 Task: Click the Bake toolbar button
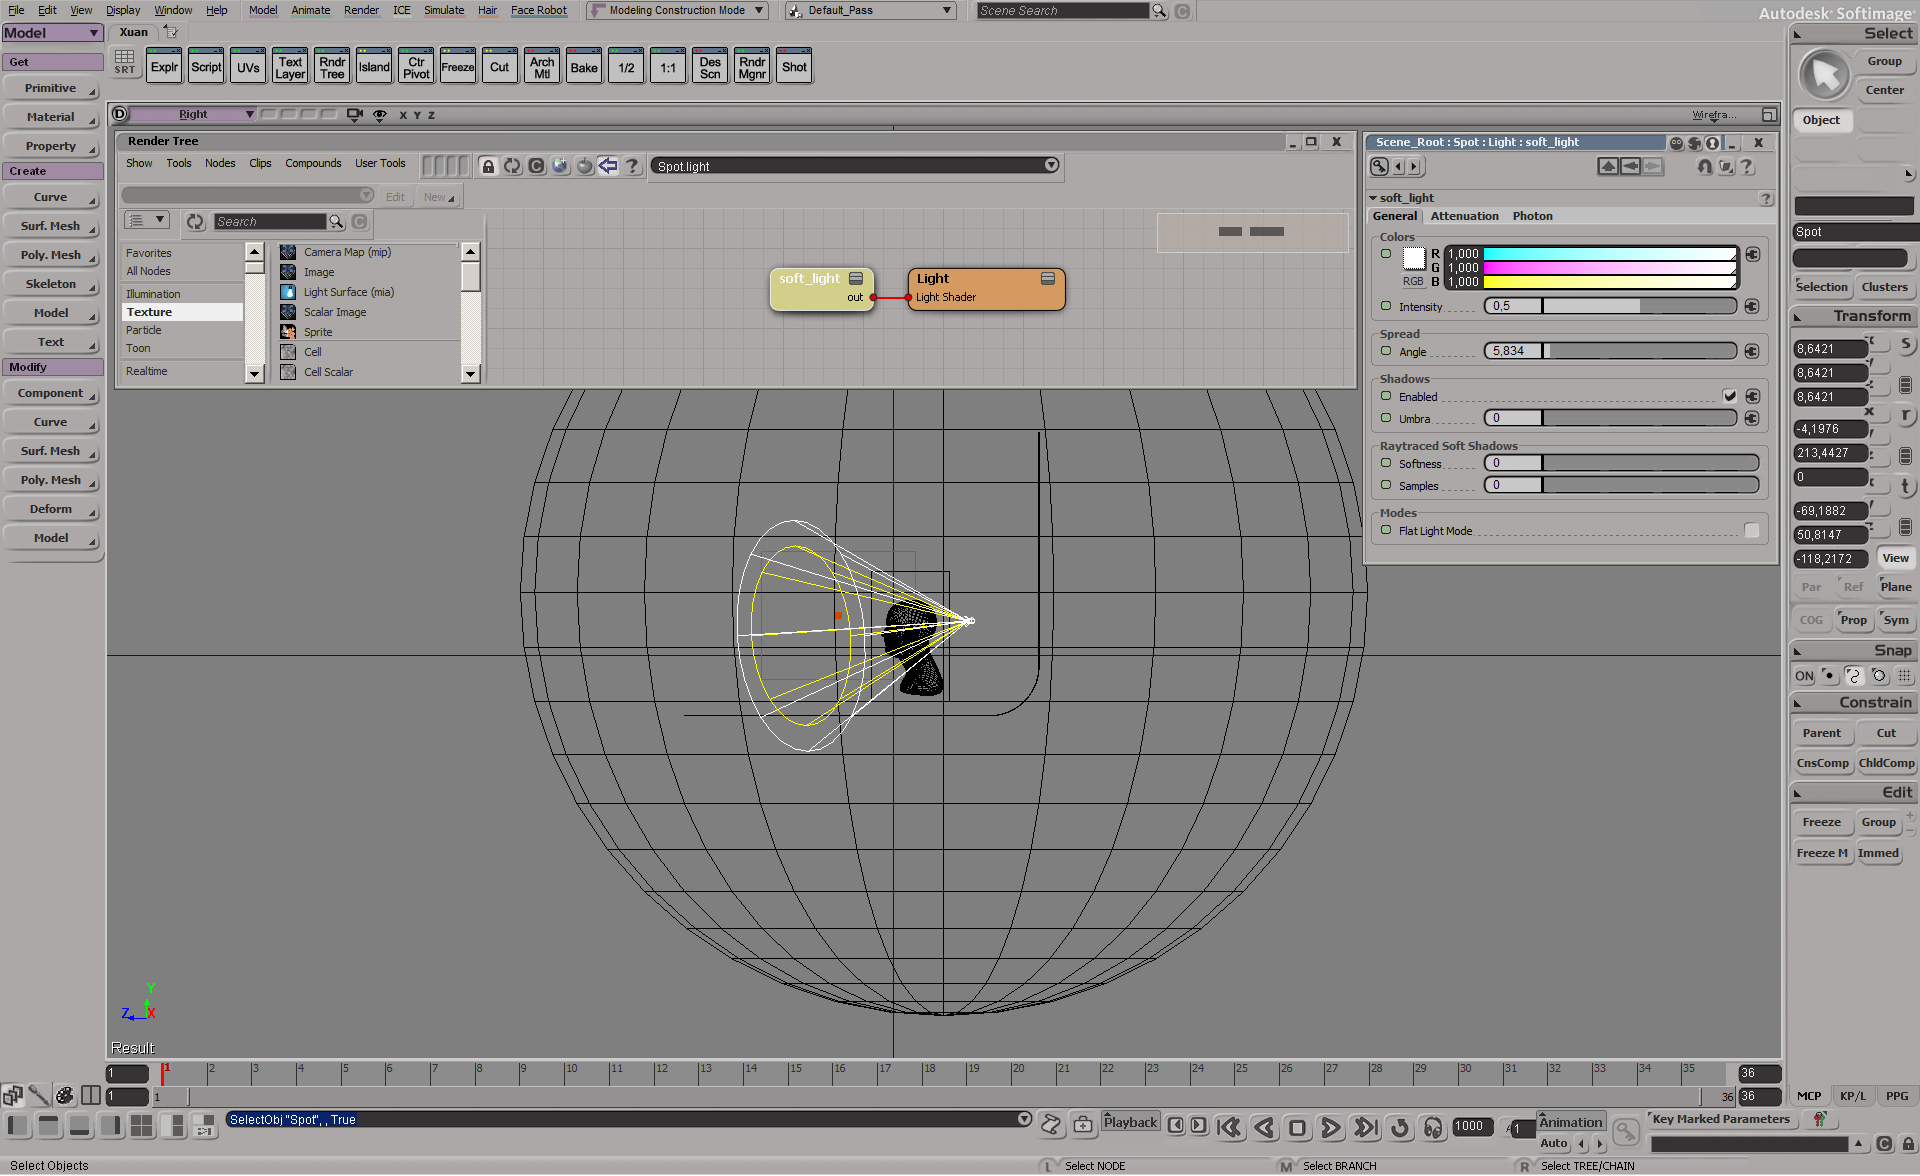coord(584,67)
